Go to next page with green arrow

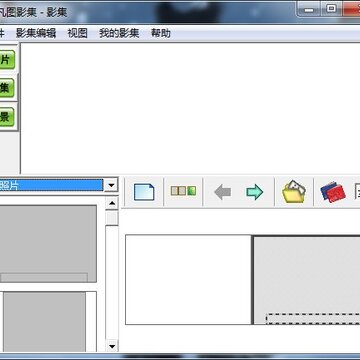(x=255, y=192)
